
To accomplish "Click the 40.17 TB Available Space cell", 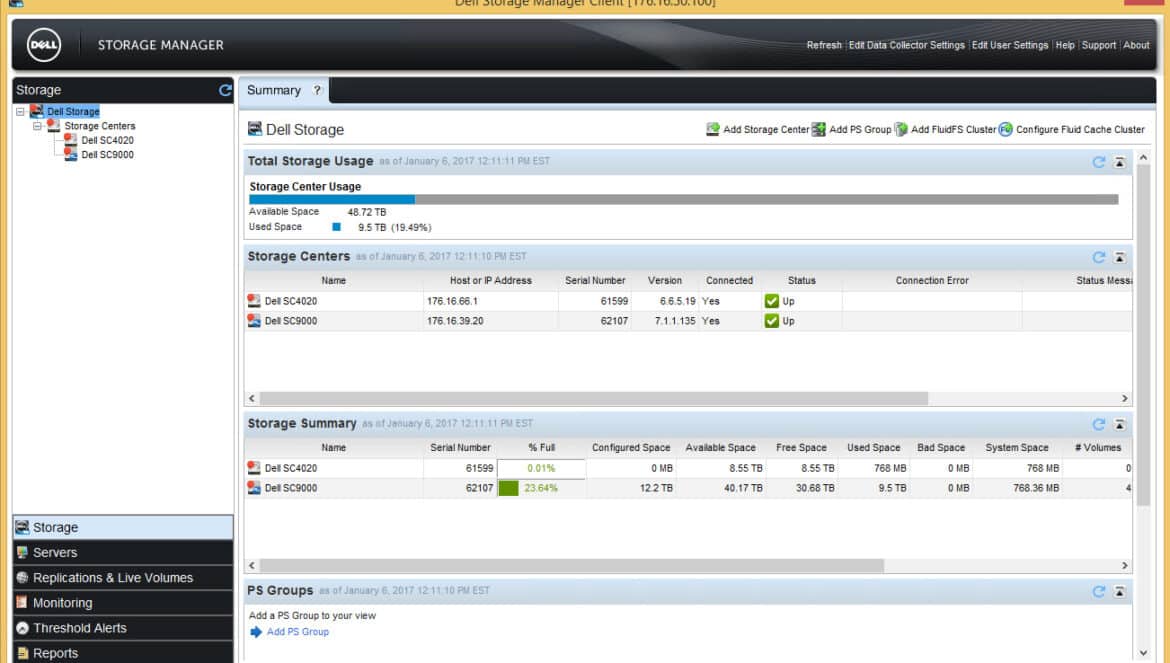I will [720, 488].
